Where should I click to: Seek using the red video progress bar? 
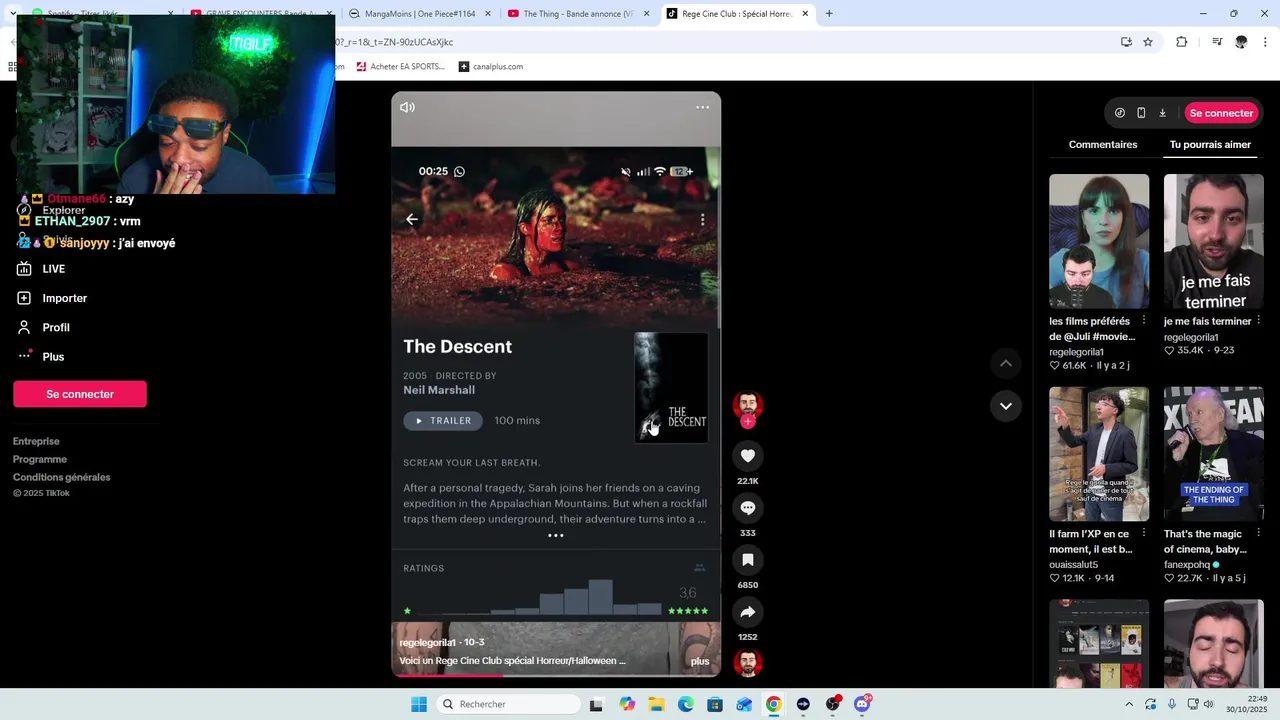[555, 675]
